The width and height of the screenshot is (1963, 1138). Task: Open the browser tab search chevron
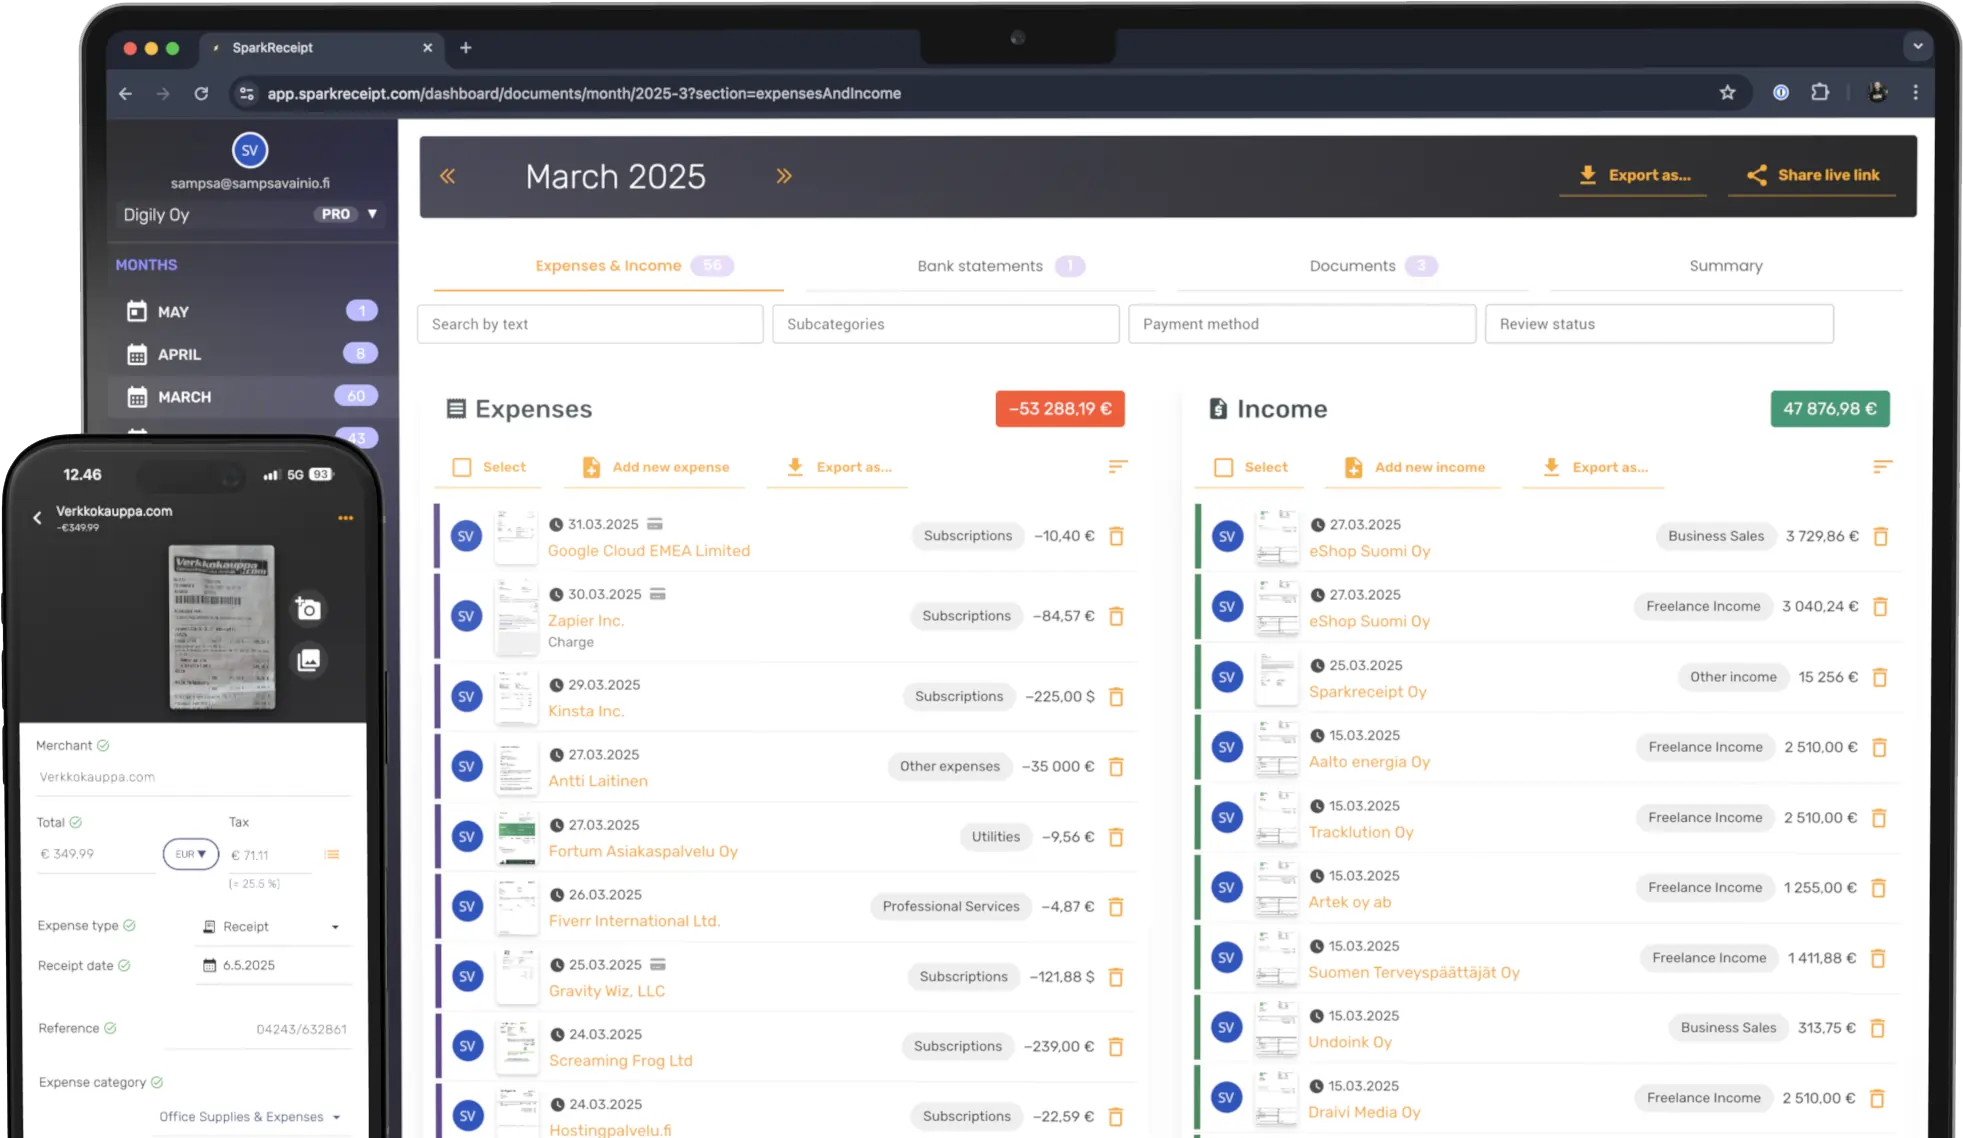click(1917, 46)
